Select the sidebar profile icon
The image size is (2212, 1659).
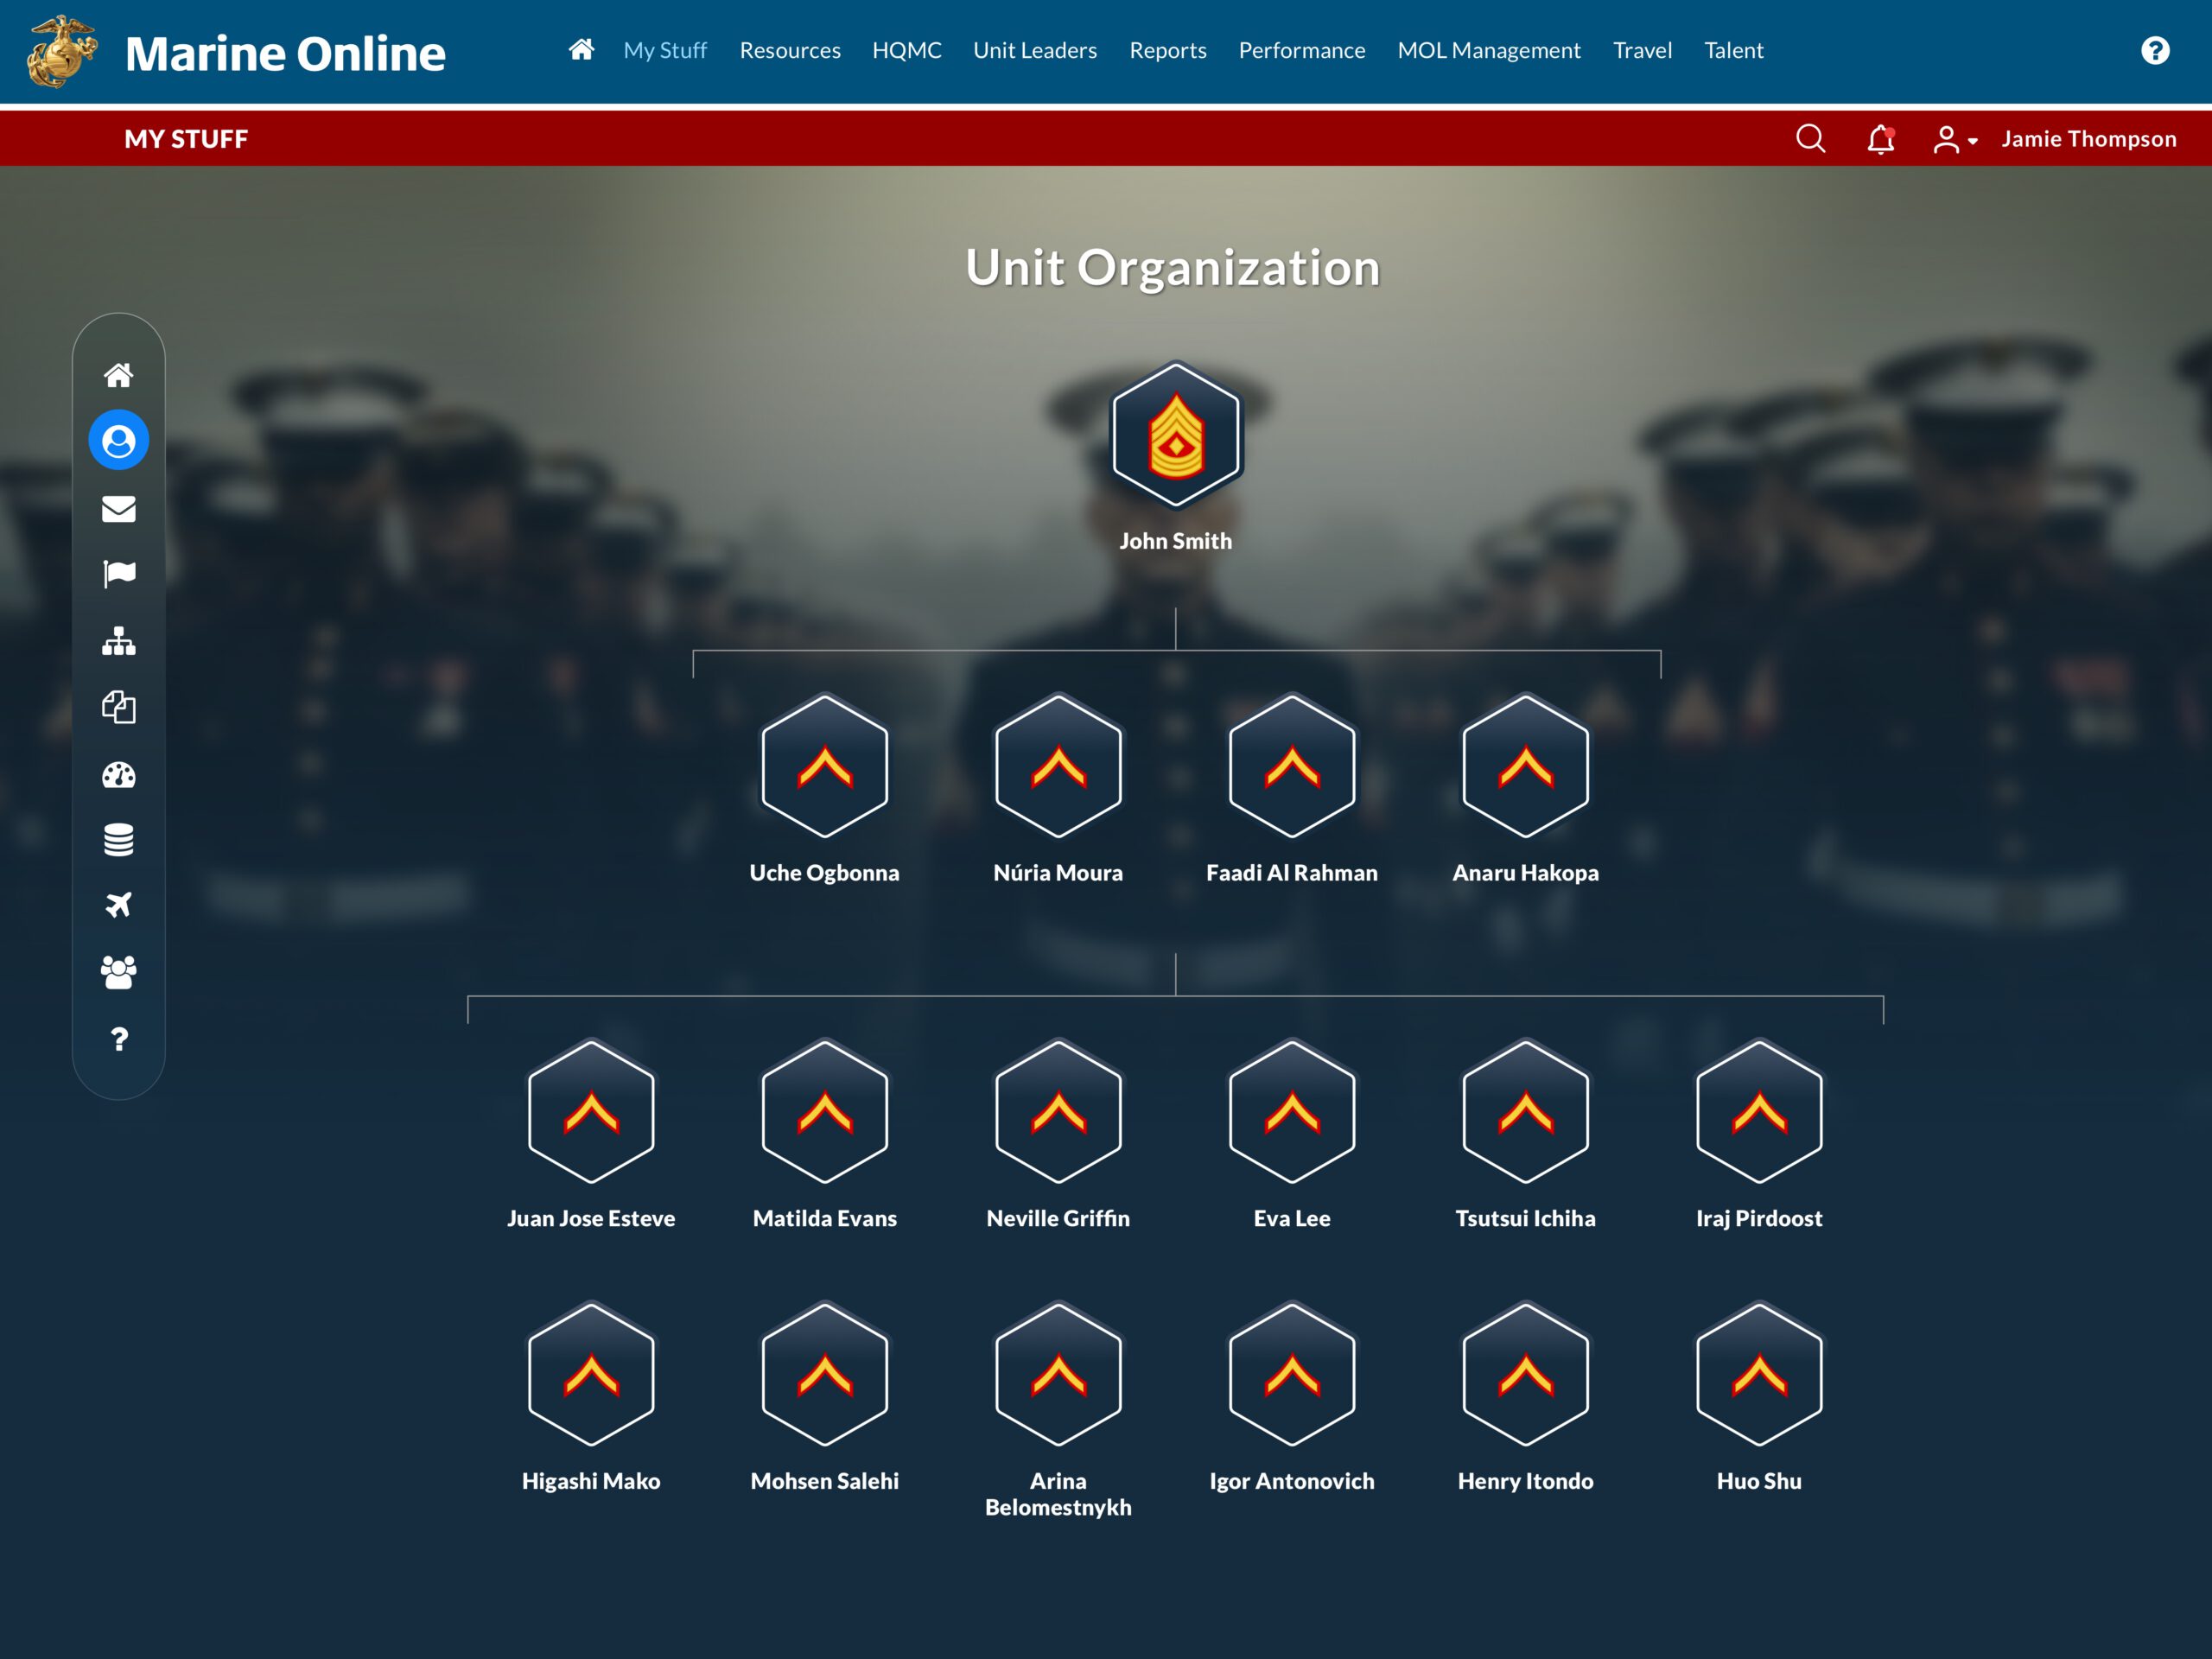tap(119, 440)
